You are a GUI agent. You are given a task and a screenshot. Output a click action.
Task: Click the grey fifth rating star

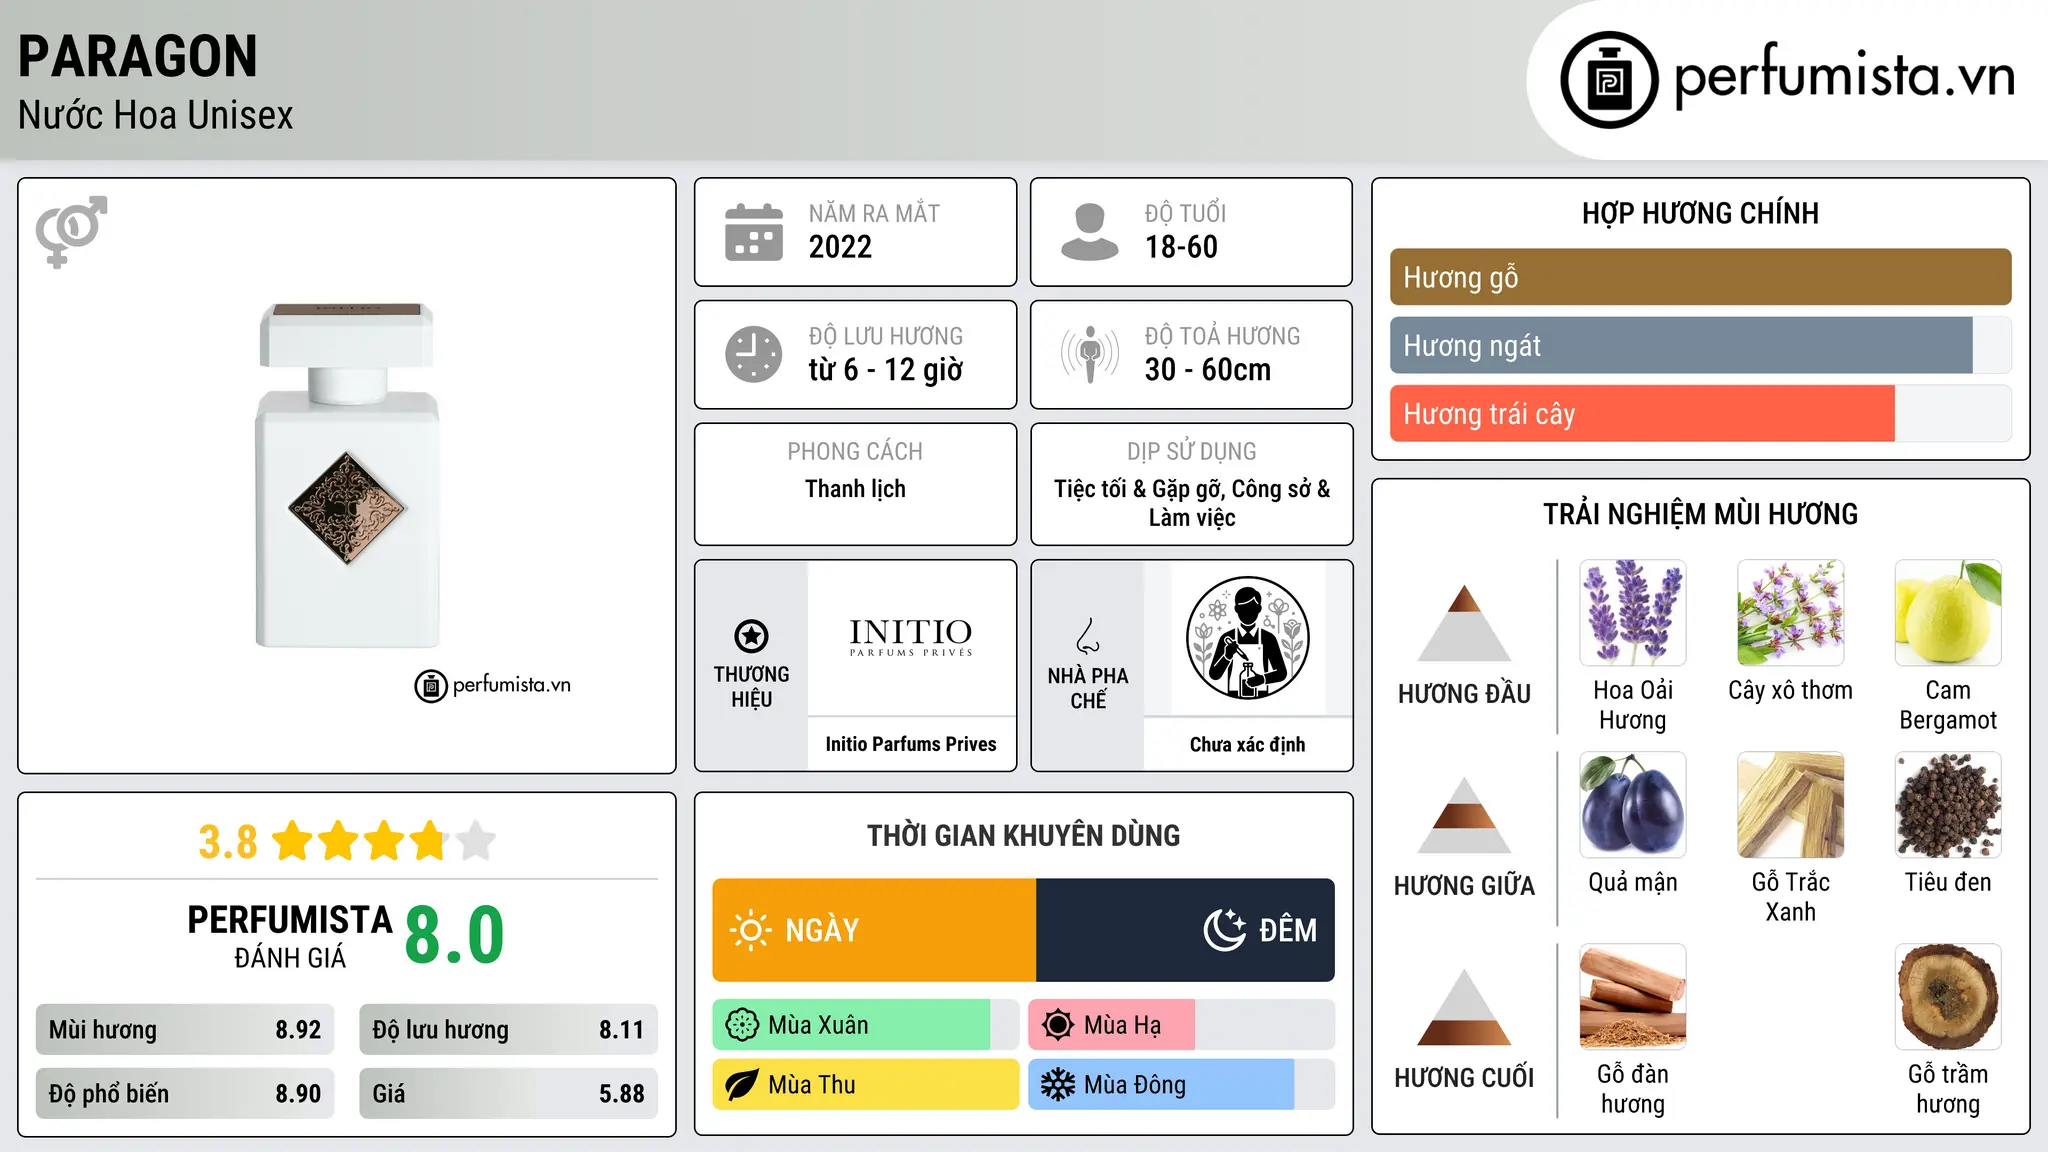click(476, 841)
